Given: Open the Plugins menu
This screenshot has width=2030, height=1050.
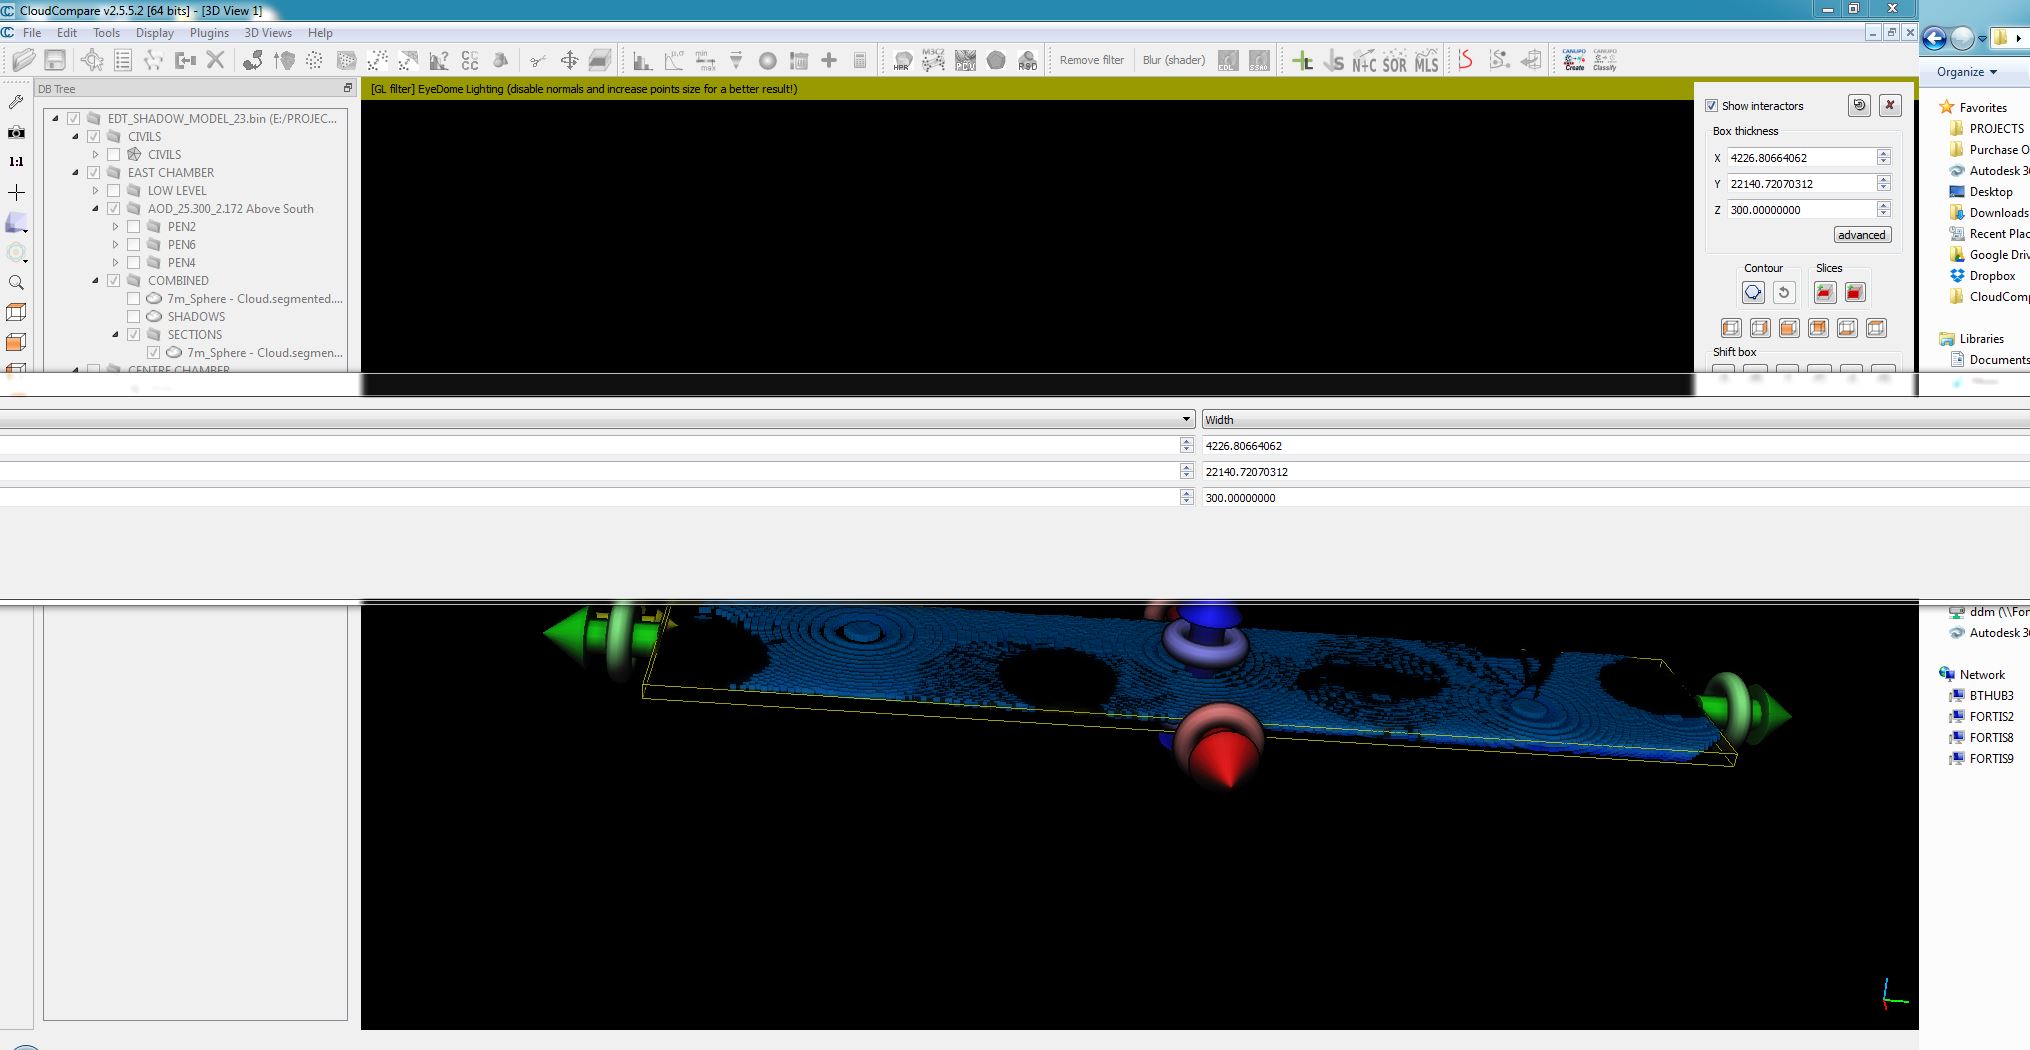Looking at the screenshot, I should point(209,33).
